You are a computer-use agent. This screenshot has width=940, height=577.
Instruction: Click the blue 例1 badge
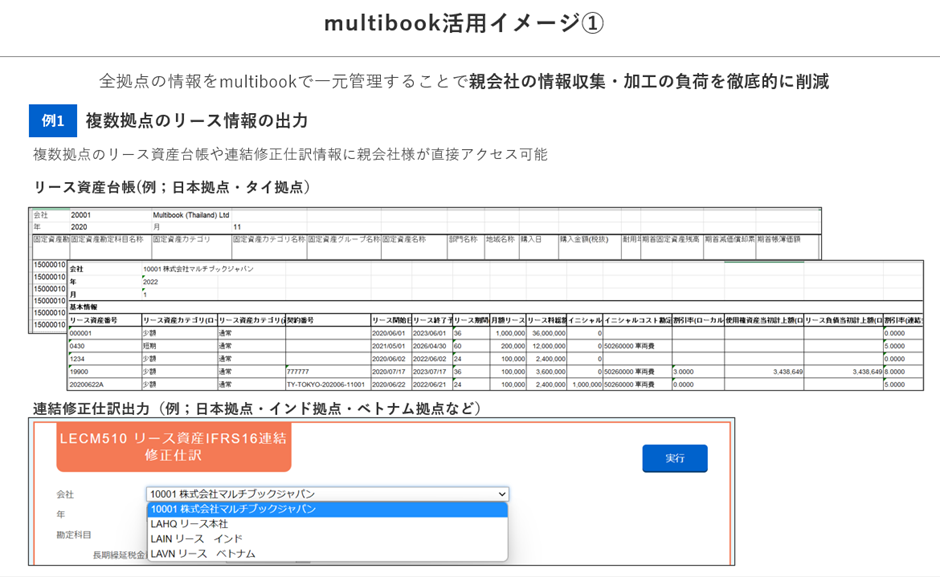click(x=53, y=121)
